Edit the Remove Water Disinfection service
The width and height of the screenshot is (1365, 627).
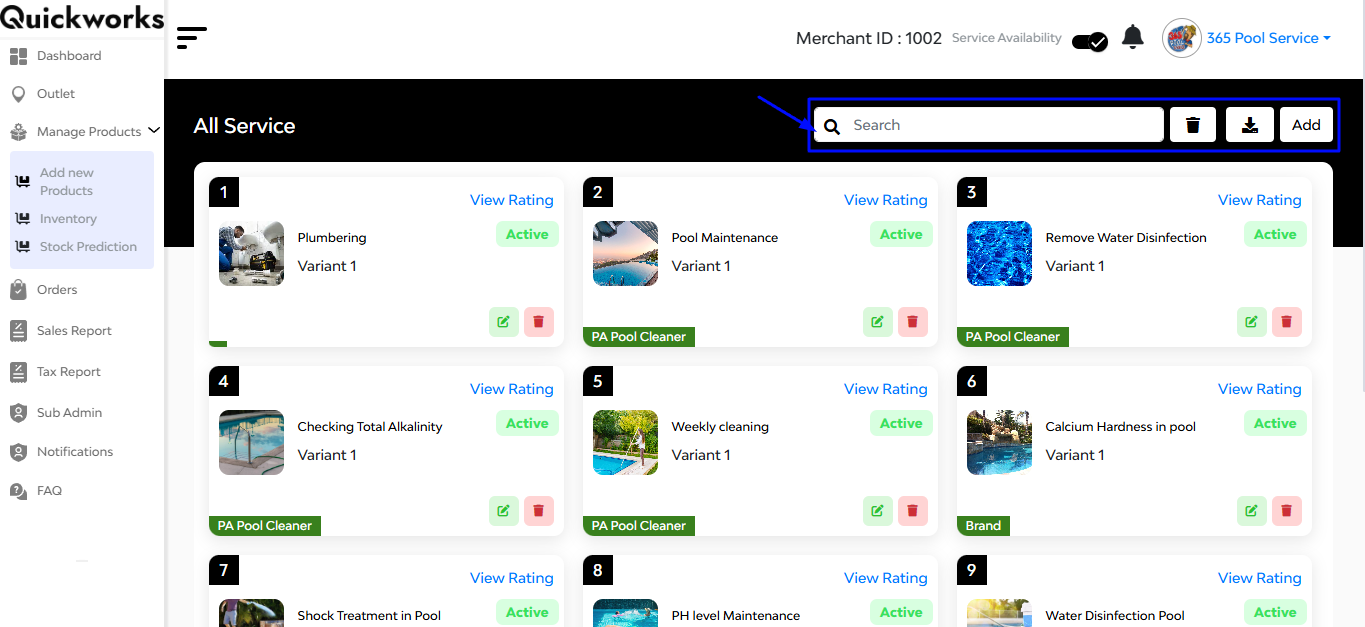tap(1252, 322)
